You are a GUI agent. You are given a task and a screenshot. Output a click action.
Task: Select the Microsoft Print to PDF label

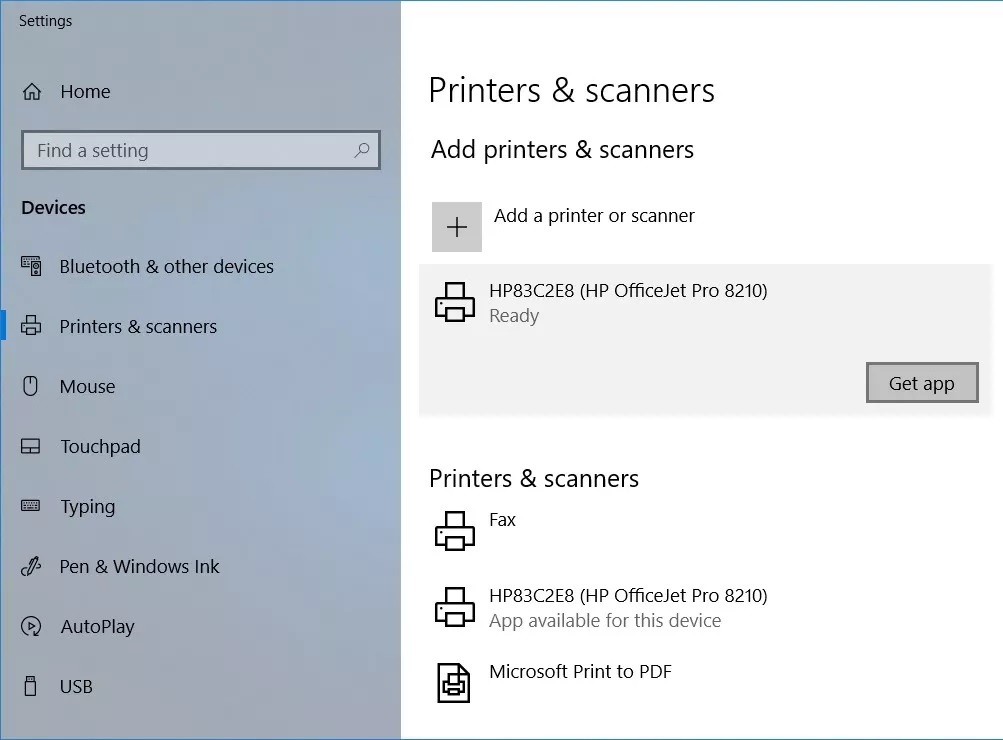(580, 672)
